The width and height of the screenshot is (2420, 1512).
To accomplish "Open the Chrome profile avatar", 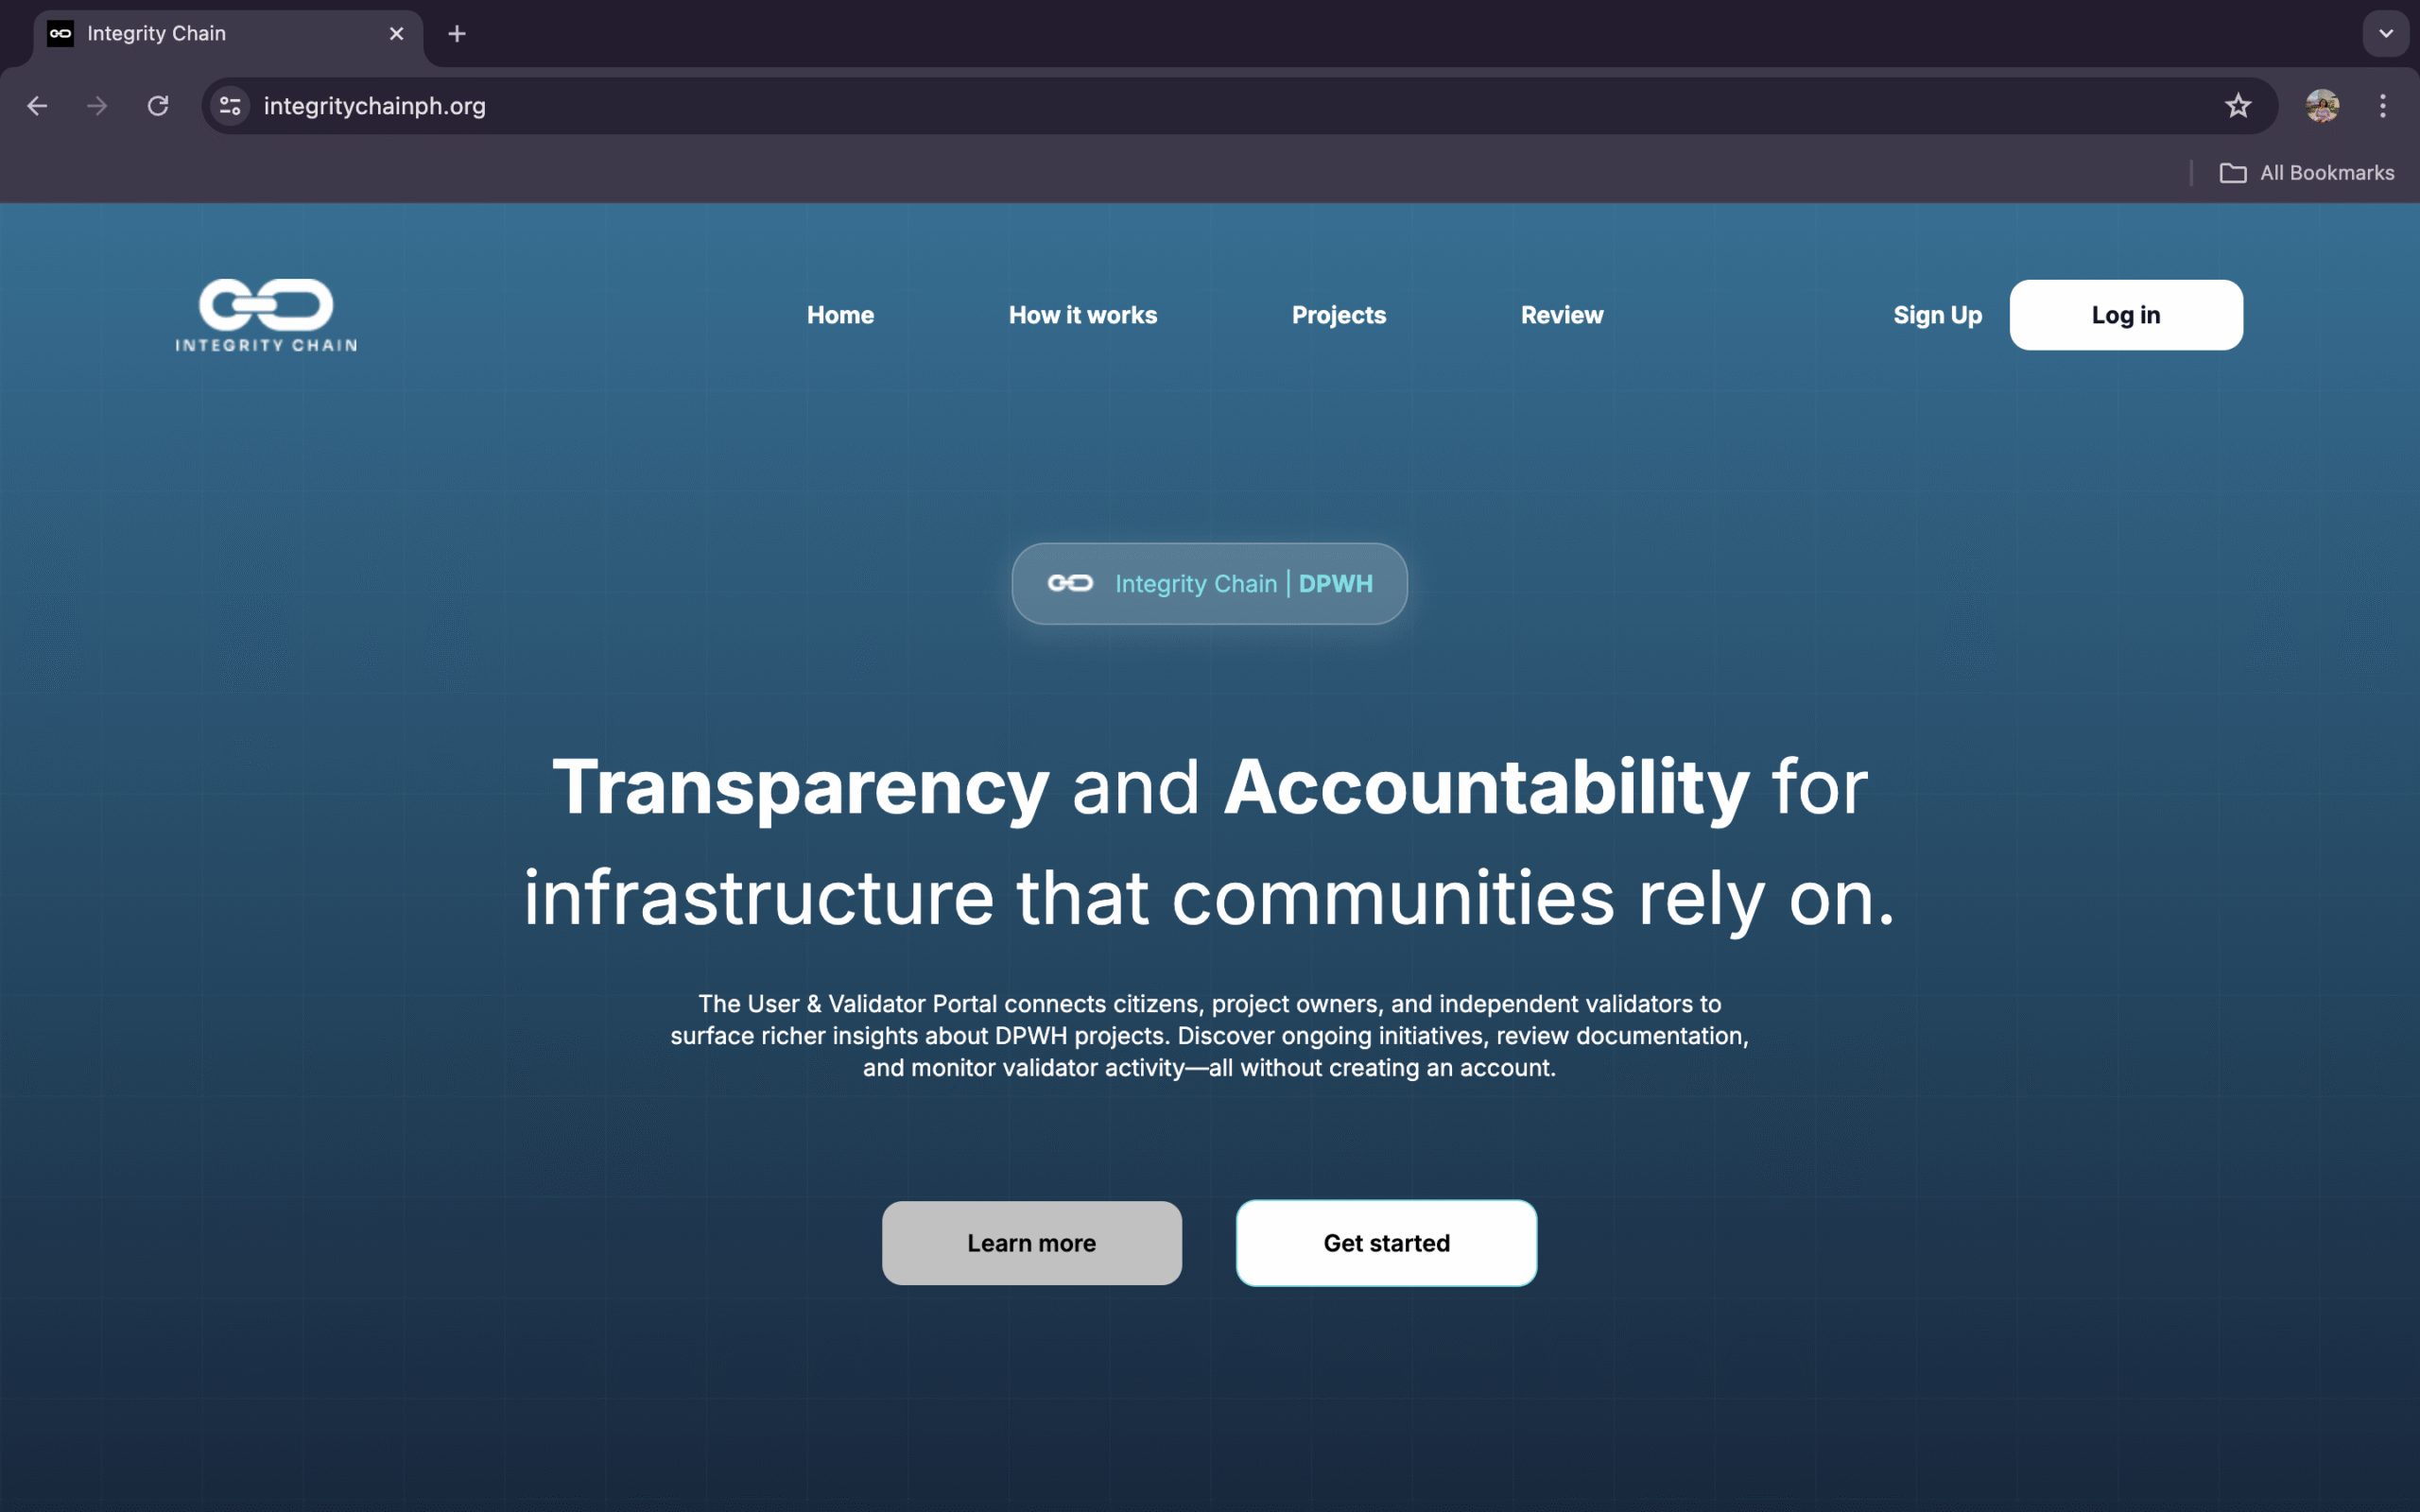I will (2322, 106).
